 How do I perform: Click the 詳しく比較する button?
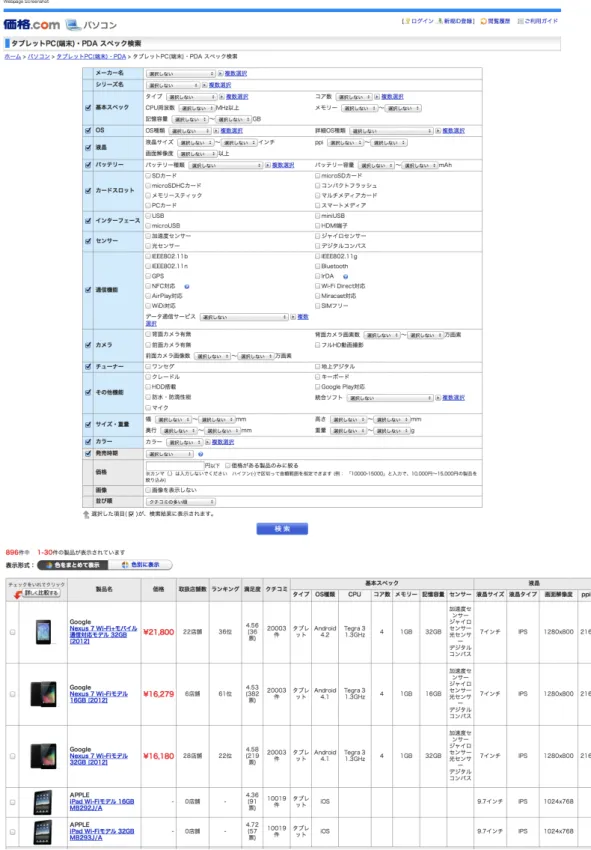(x=41, y=593)
